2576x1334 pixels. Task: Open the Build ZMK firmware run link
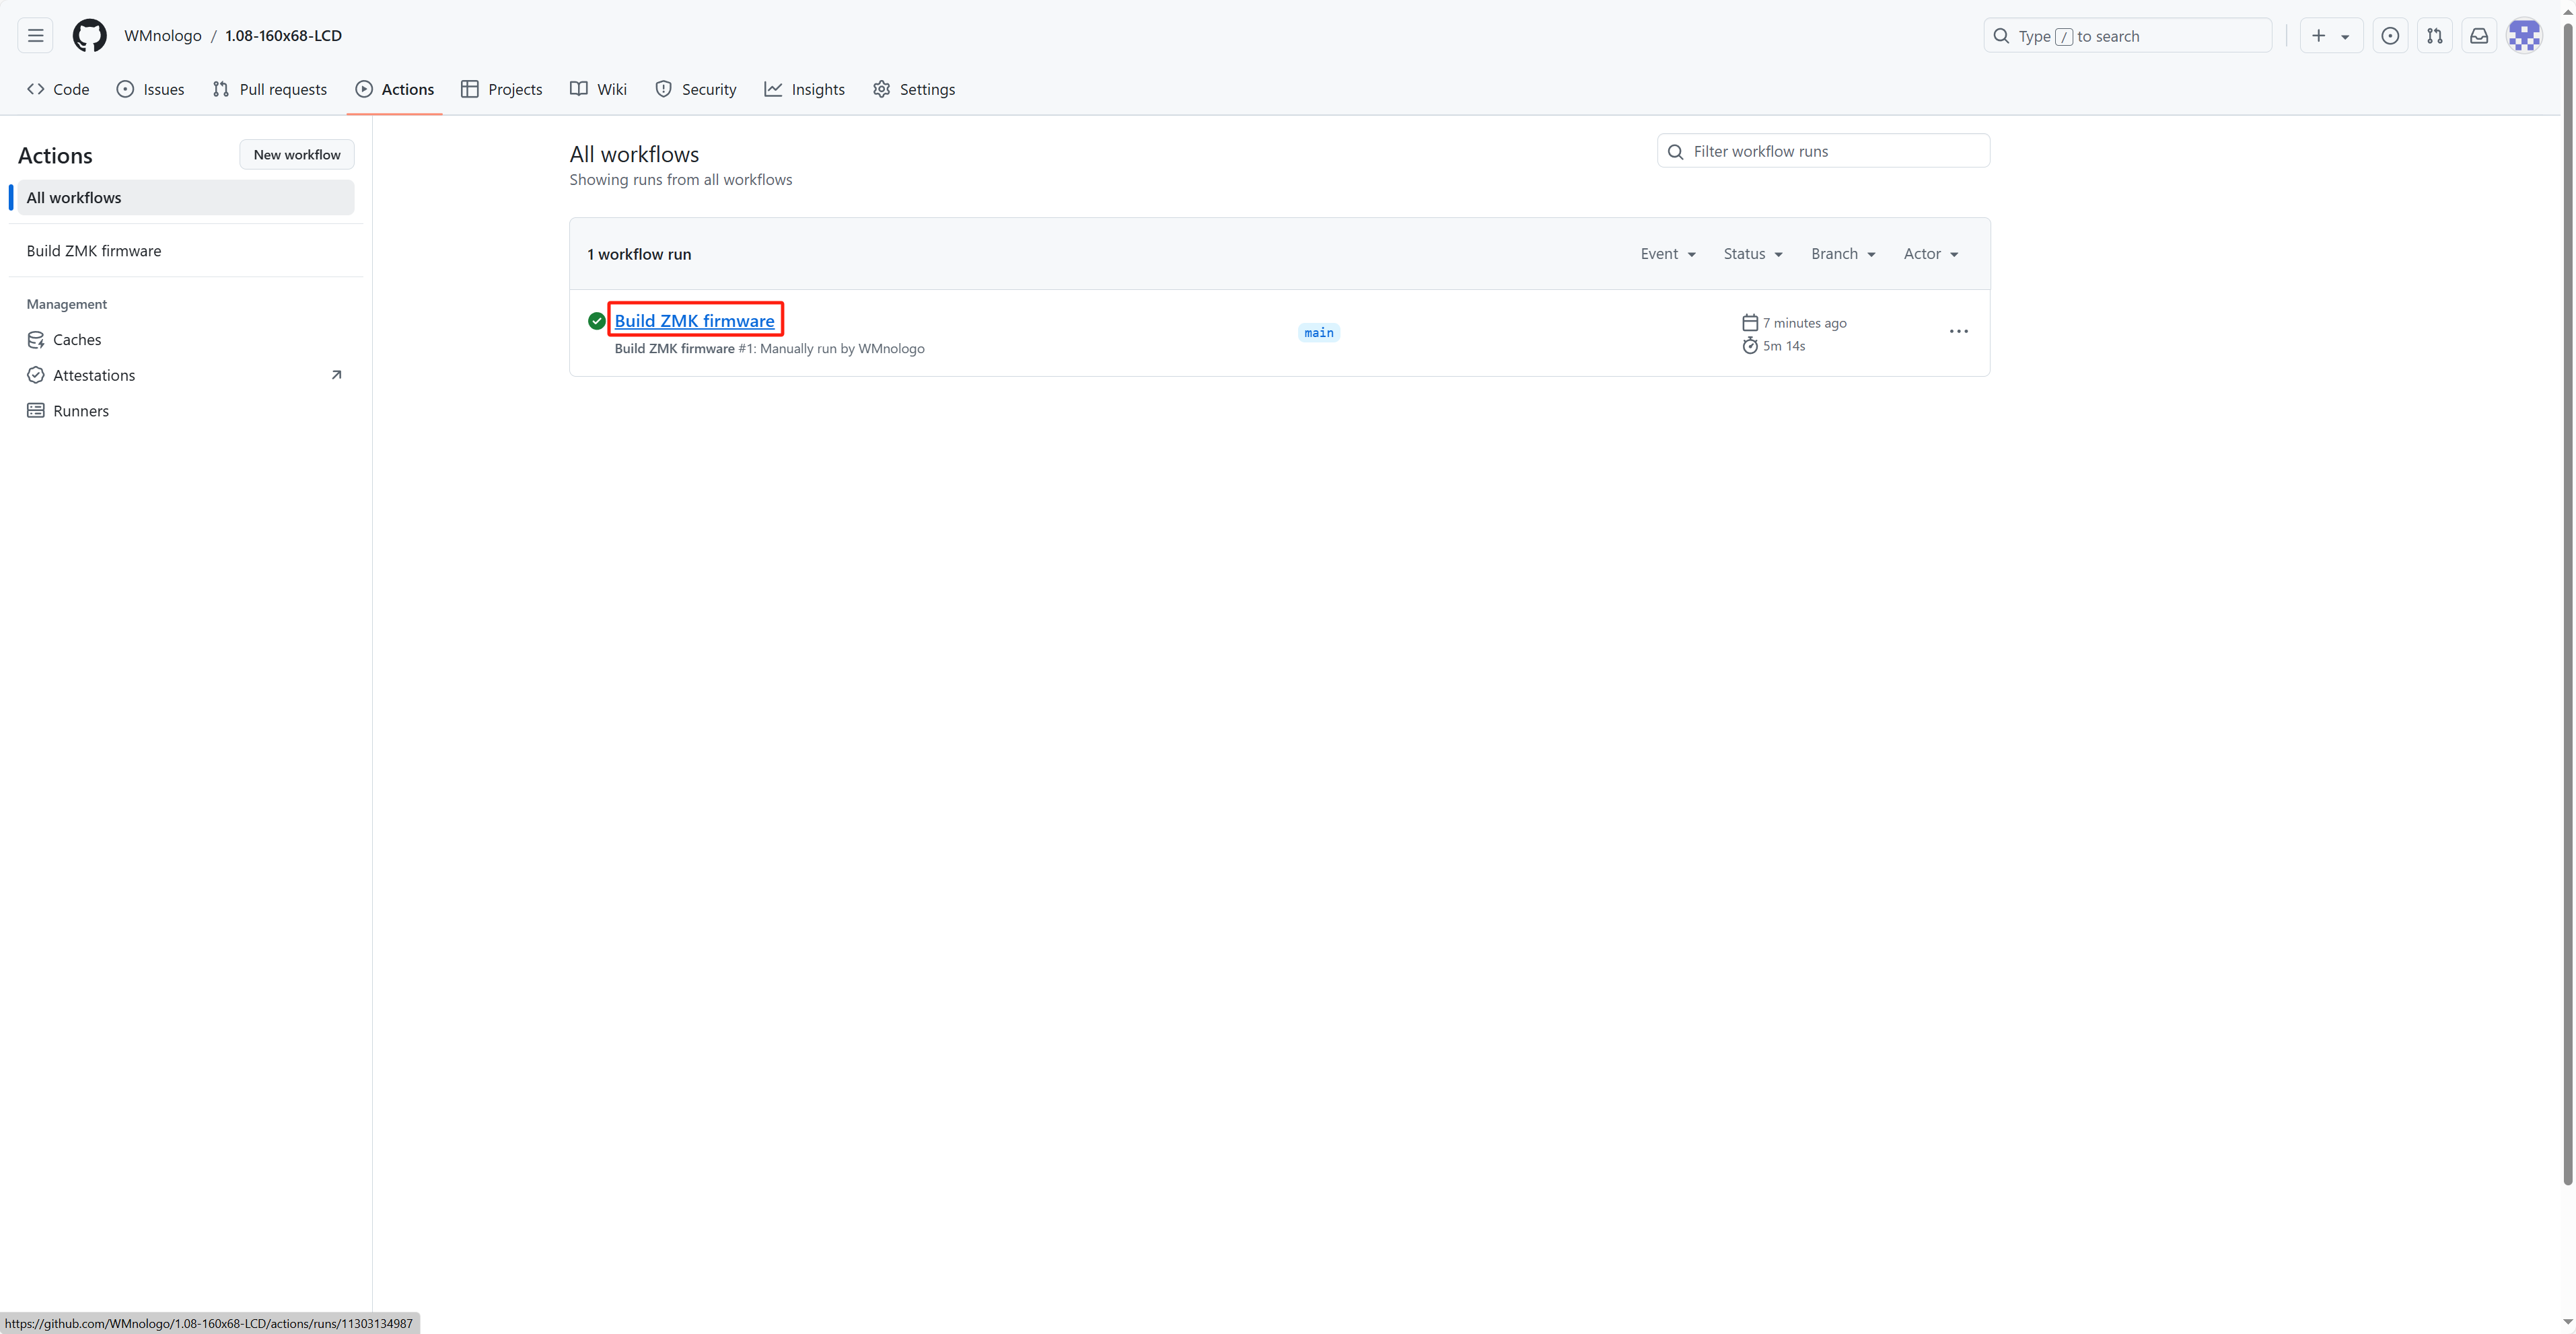694,321
